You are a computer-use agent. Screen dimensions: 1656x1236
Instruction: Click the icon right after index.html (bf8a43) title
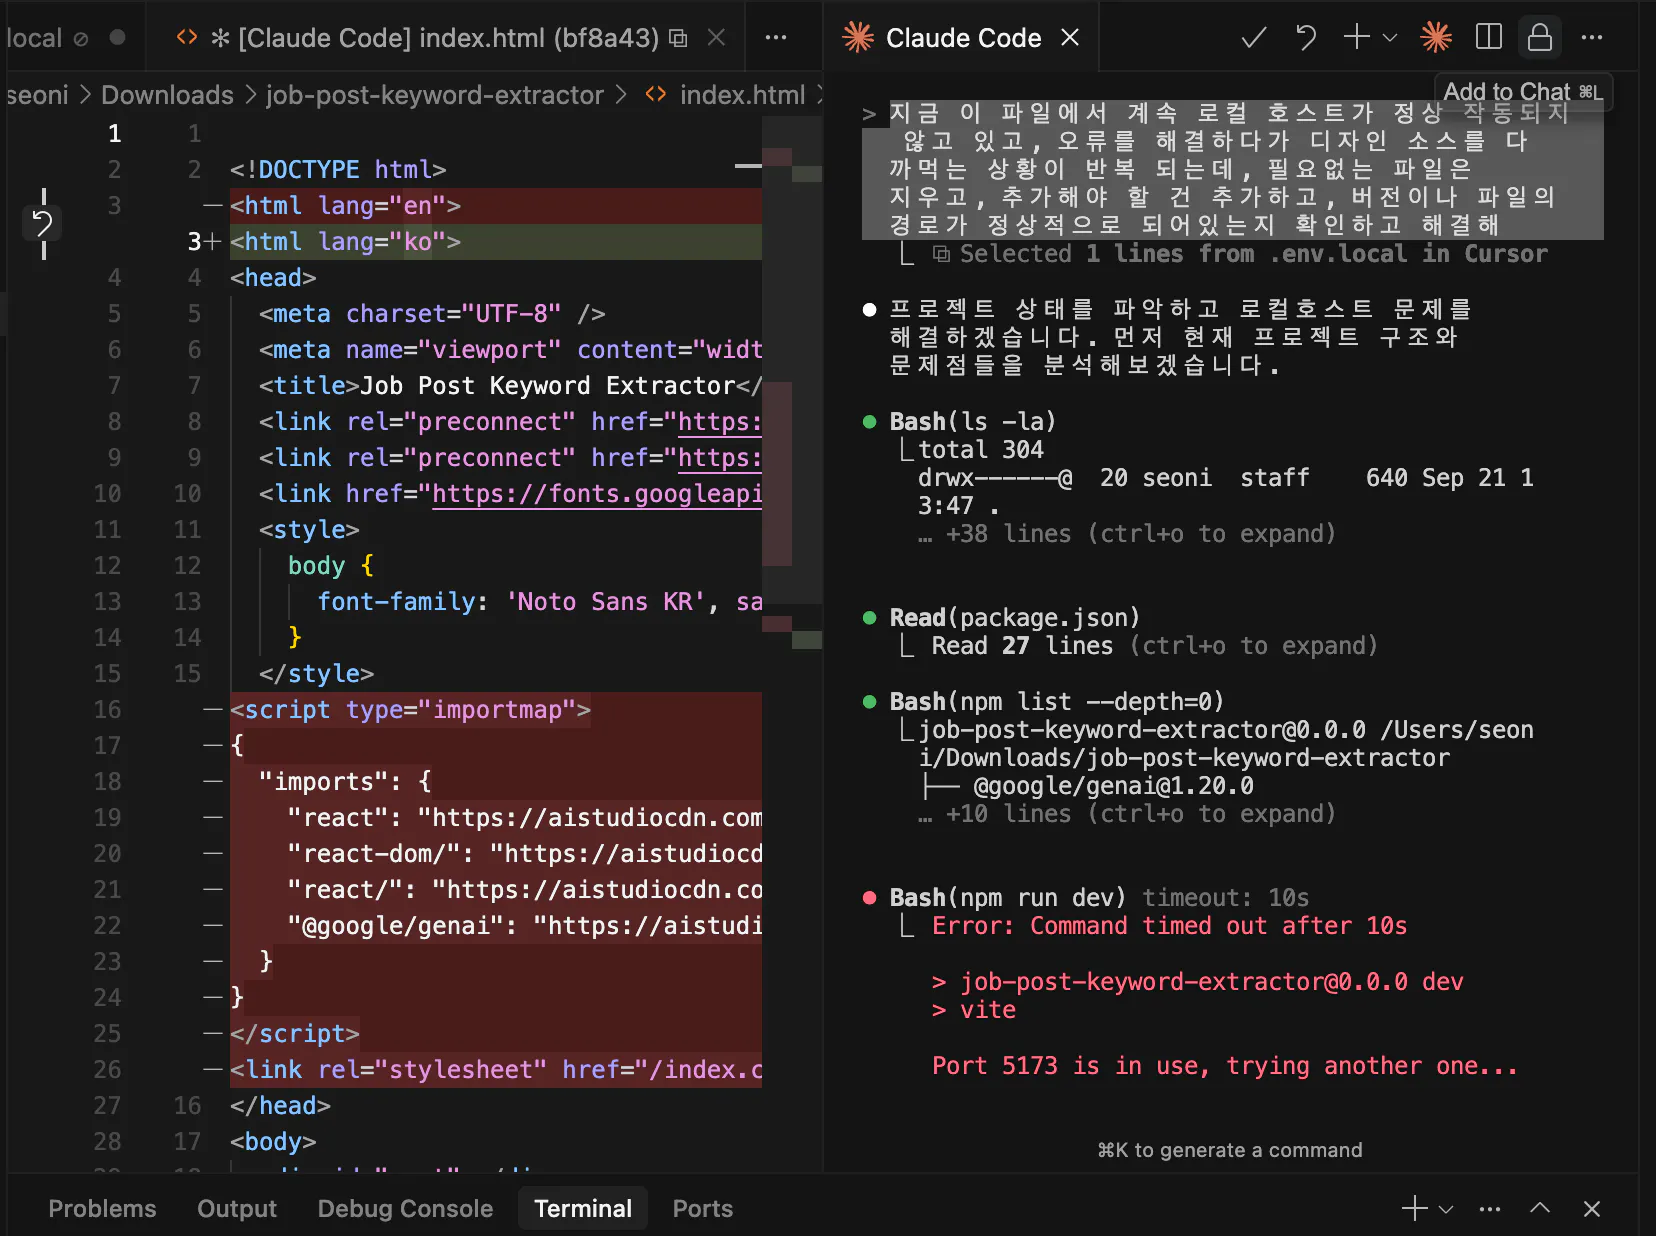(678, 38)
